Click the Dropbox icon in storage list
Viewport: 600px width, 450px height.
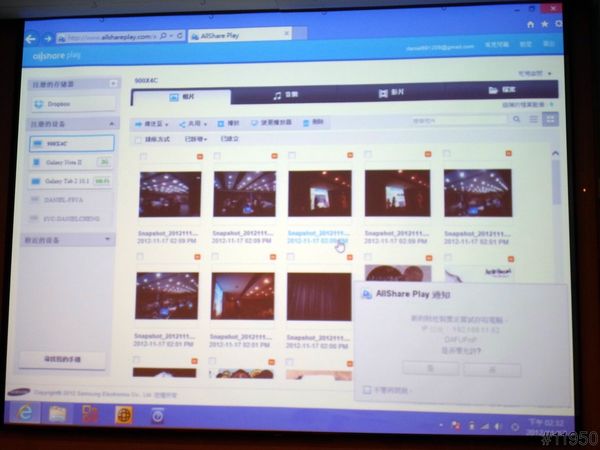click(x=39, y=104)
